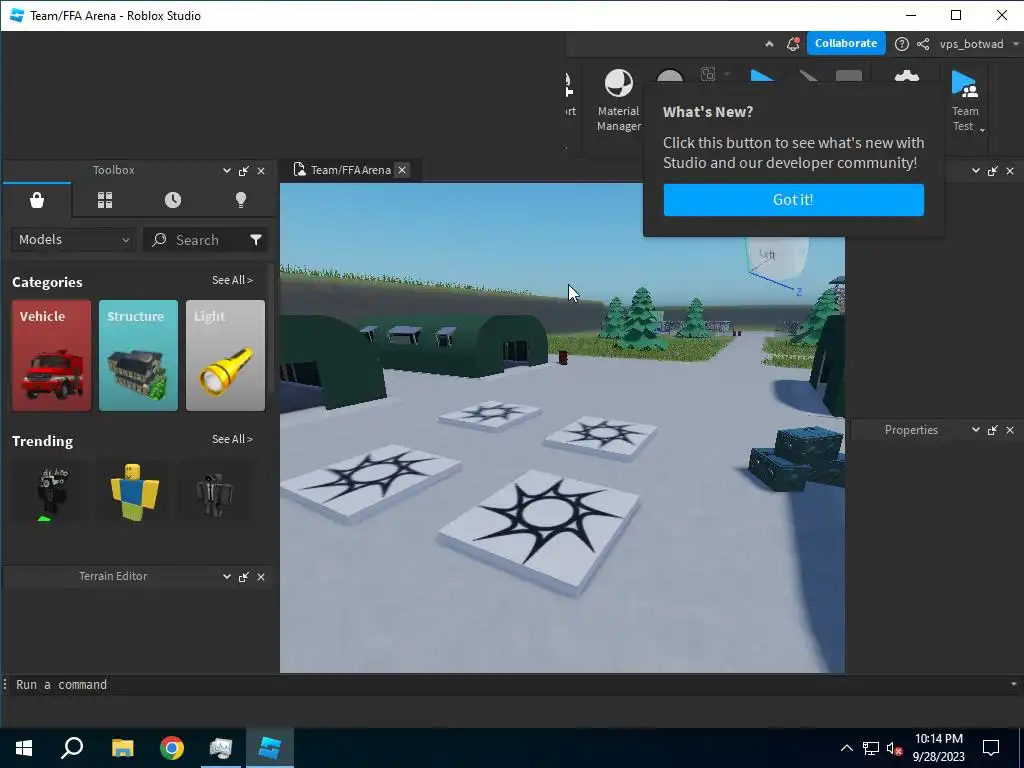Click the Roblox Studio taskbar icon
Screen dimensions: 1024x768
pyautogui.click(x=270, y=748)
